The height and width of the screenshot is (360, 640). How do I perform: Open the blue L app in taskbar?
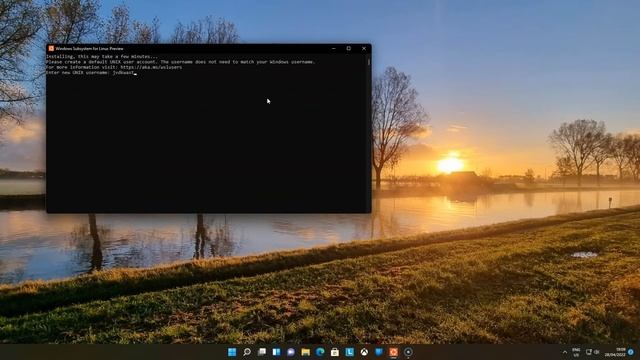[x=349, y=352]
